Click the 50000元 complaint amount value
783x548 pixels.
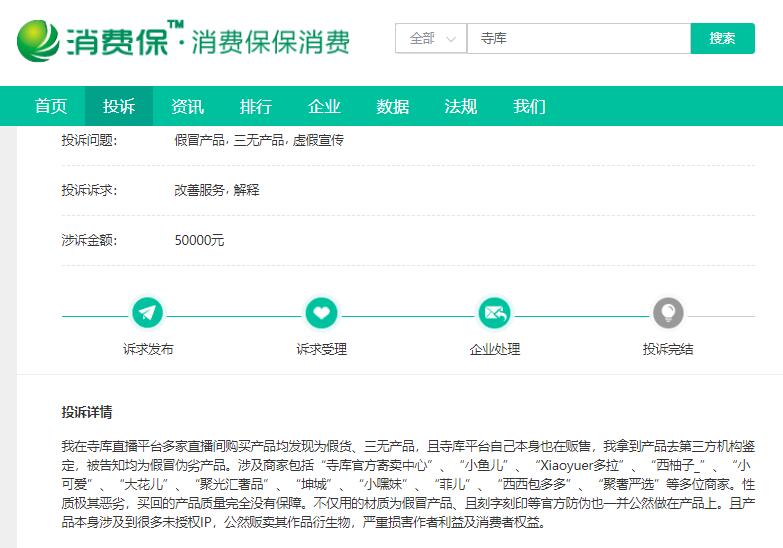pos(199,240)
